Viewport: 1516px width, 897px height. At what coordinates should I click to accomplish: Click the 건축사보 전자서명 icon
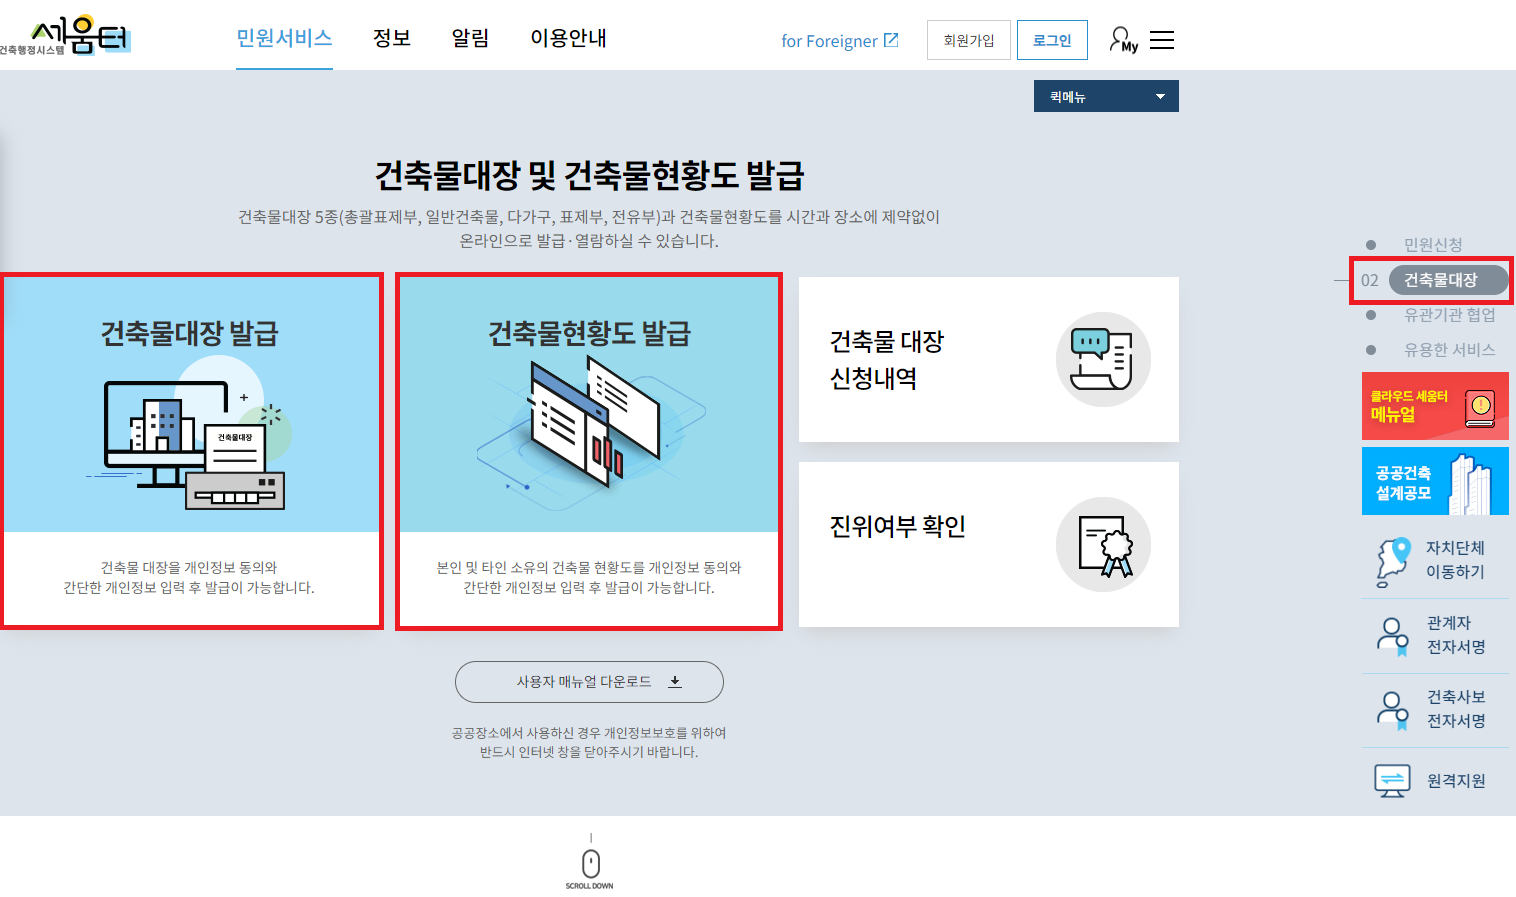pyautogui.click(x=1393, y=709)
